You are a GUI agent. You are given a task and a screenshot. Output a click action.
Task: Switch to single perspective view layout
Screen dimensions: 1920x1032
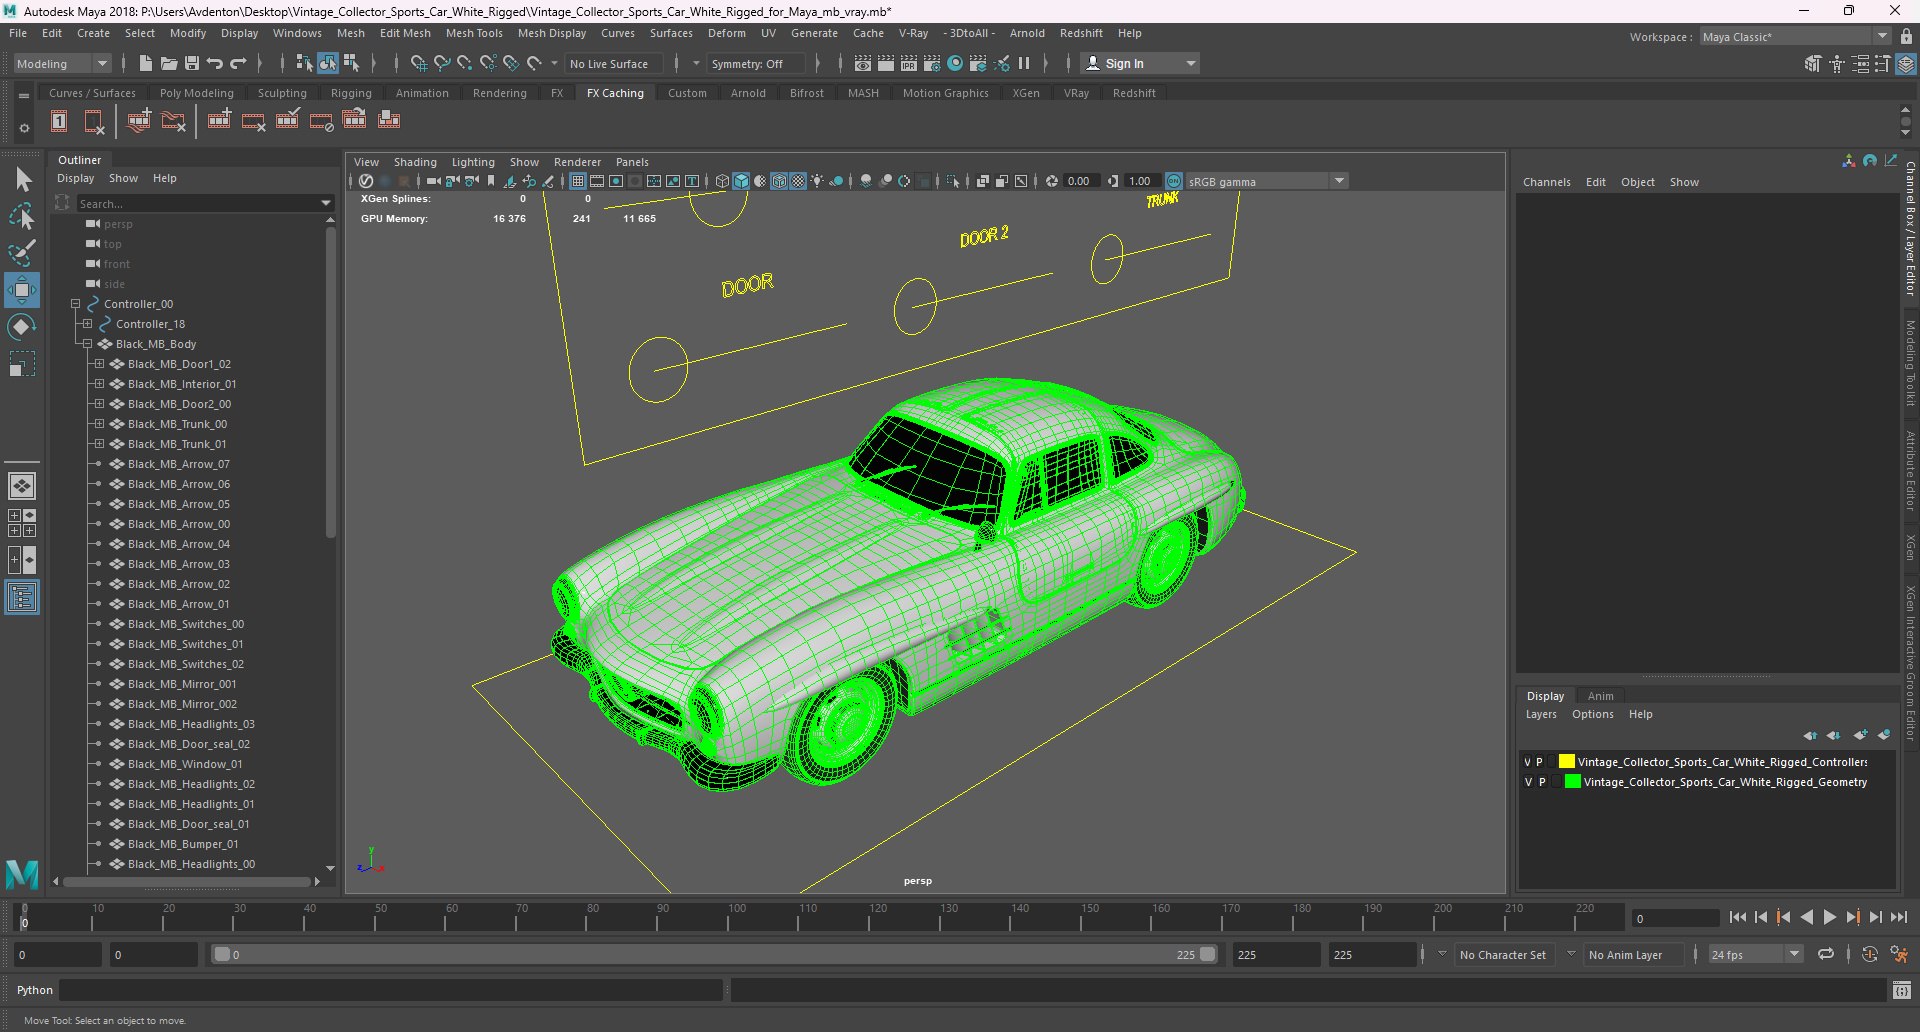(x=22, y=486)
